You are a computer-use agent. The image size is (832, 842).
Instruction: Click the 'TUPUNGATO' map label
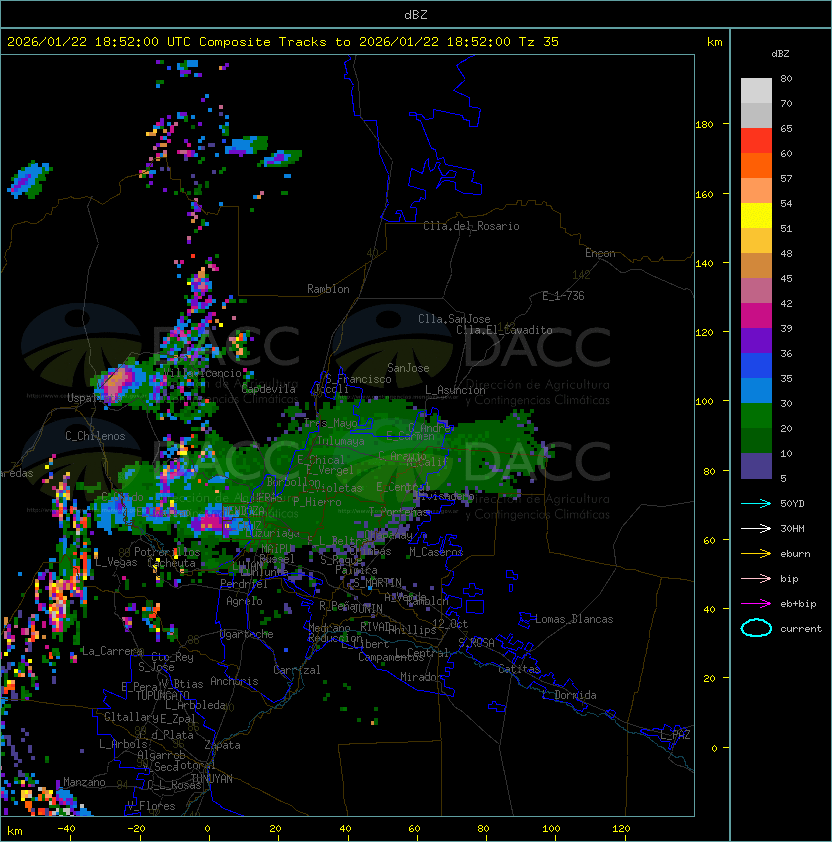pos(163,695)
